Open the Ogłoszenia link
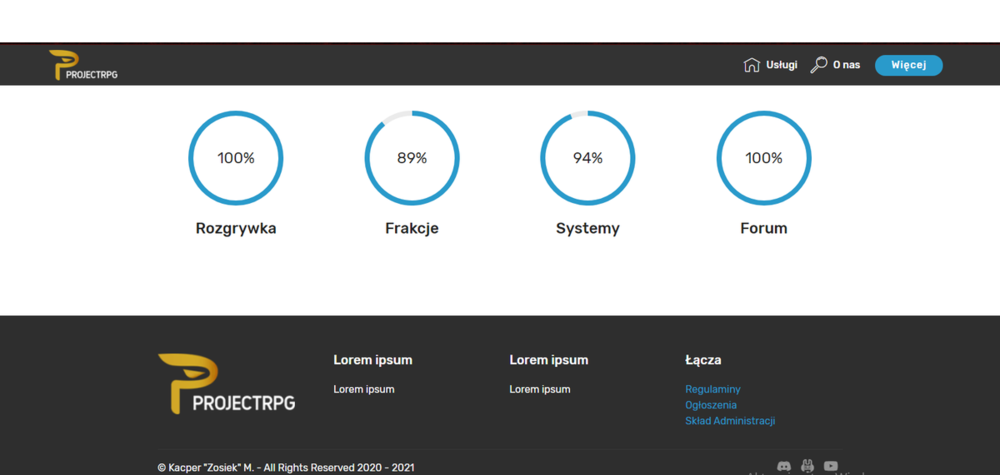This screenshot has height=475, width=1000. 710,405
